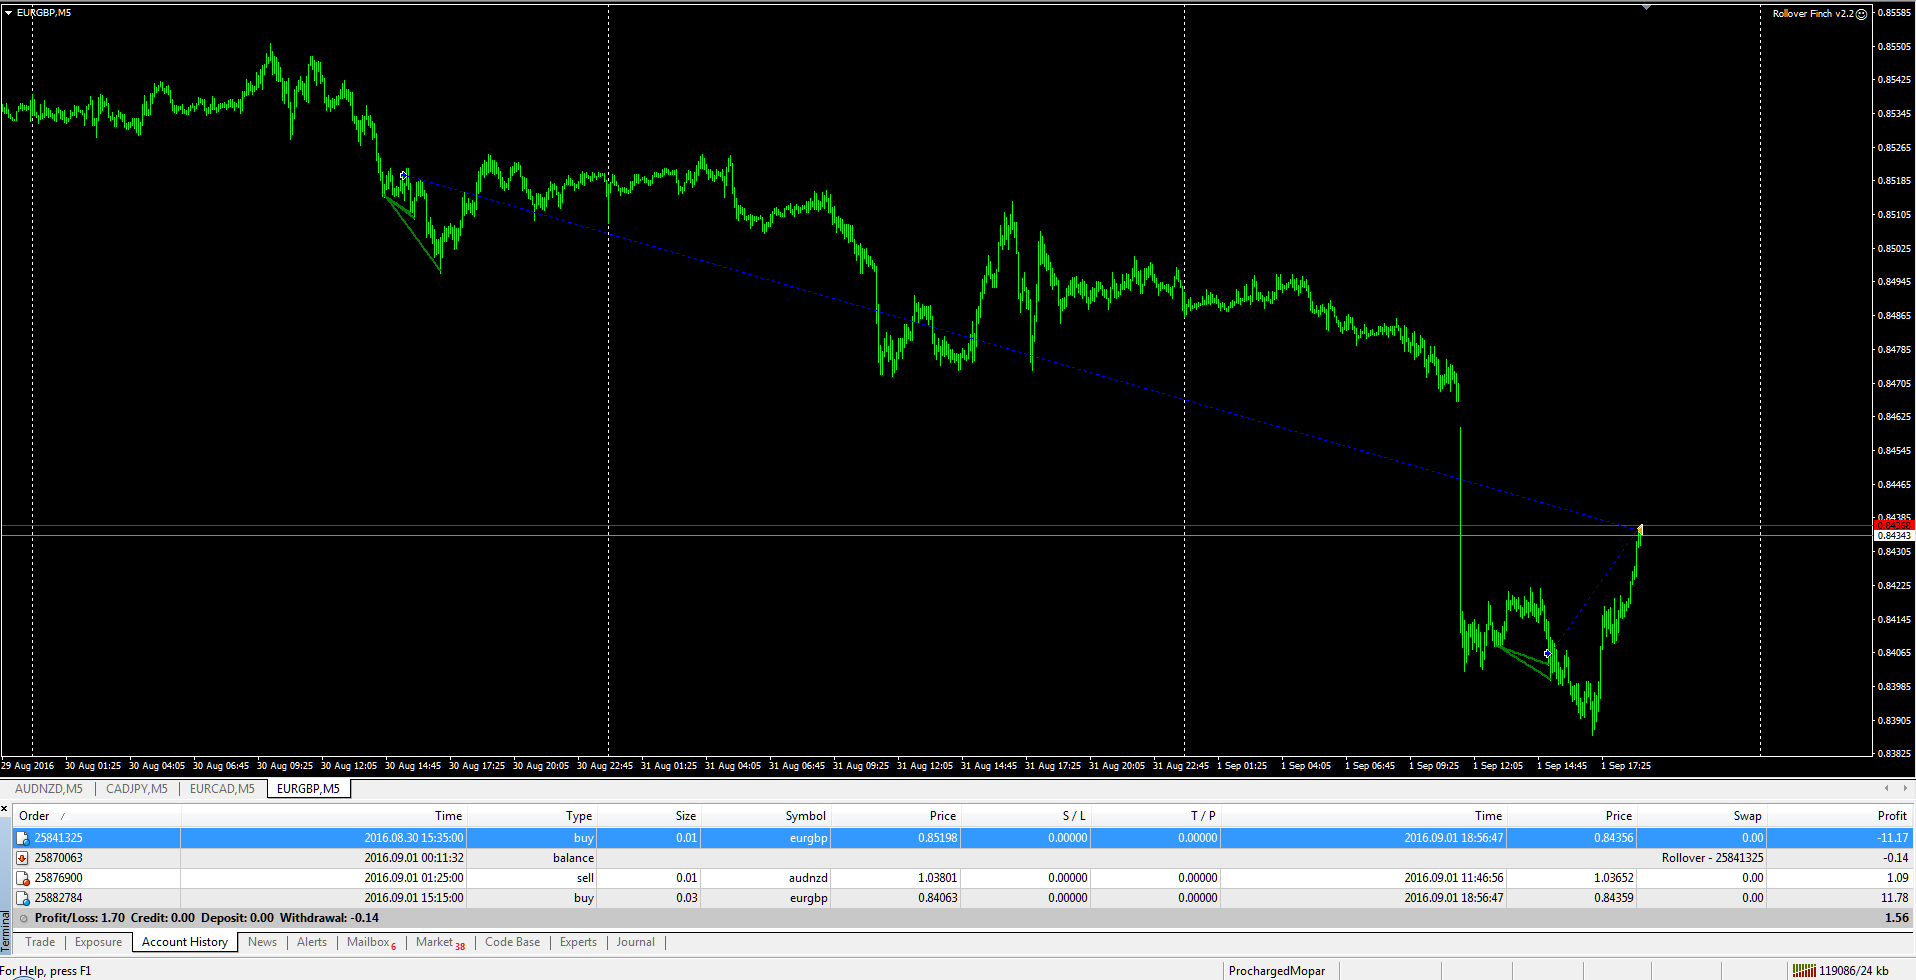Screen dimensions: 1916x980
Task: Click the balance icon for order 25870063
Action: pos(22,858)
